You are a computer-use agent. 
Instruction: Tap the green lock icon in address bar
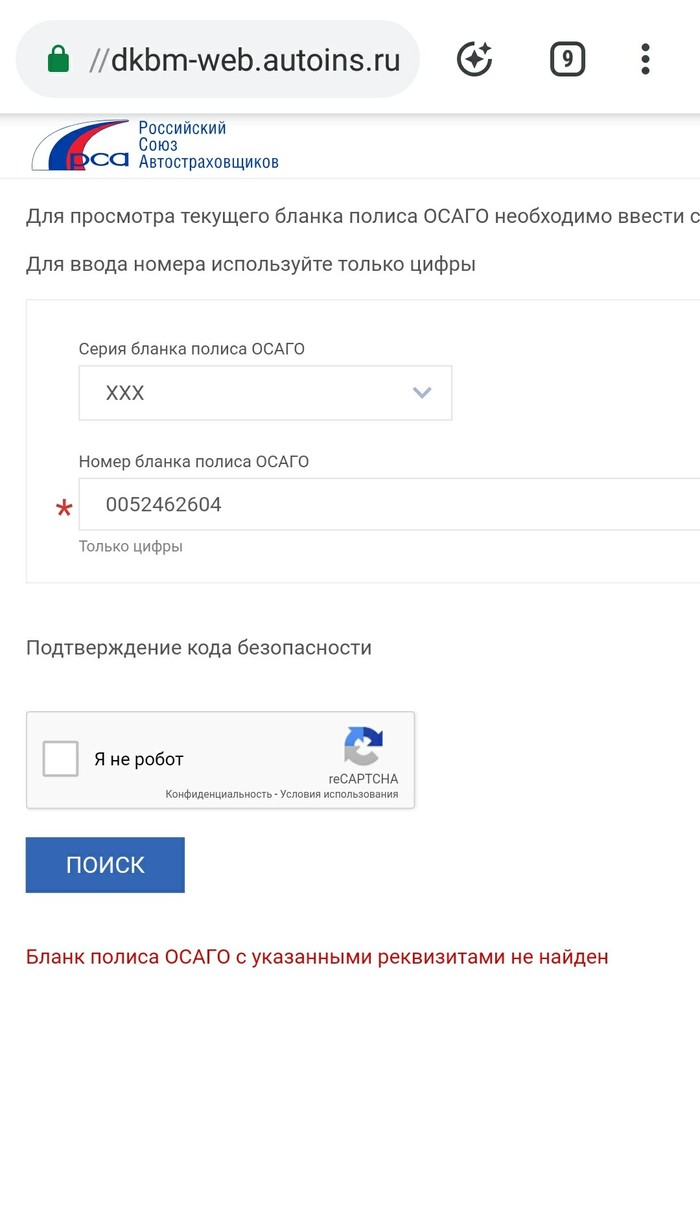pos(58,60)
